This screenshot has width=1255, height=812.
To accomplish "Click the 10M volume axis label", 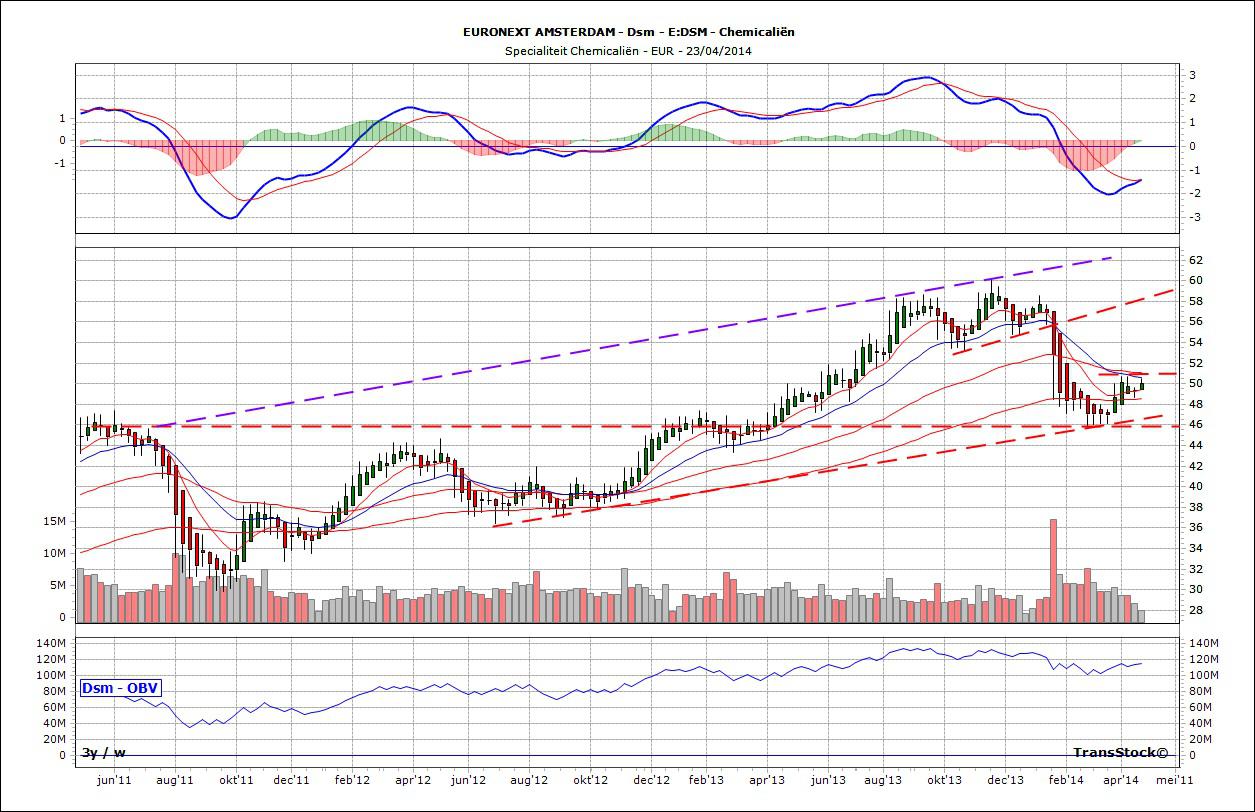I will click(55, 553).
